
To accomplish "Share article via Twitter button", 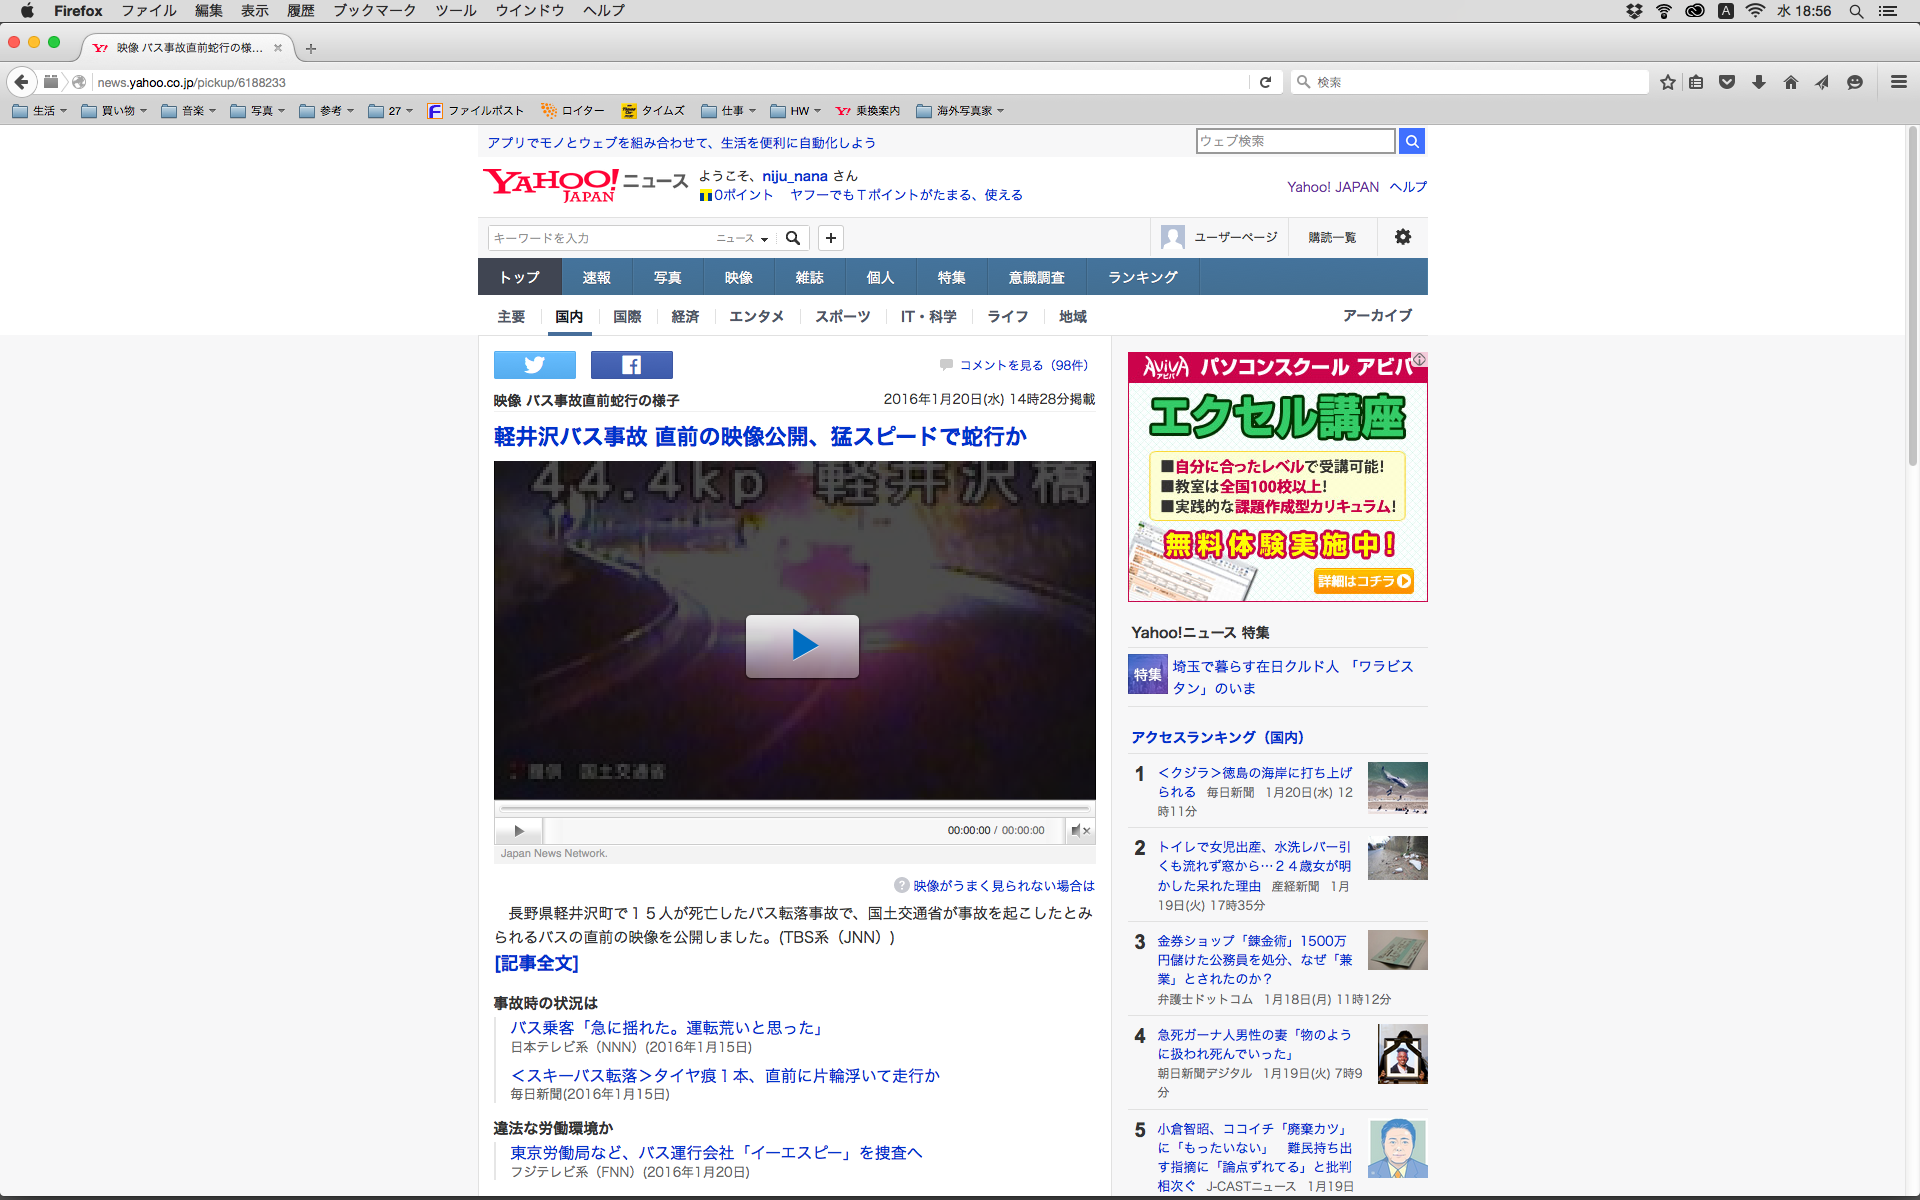I will 534,365.
